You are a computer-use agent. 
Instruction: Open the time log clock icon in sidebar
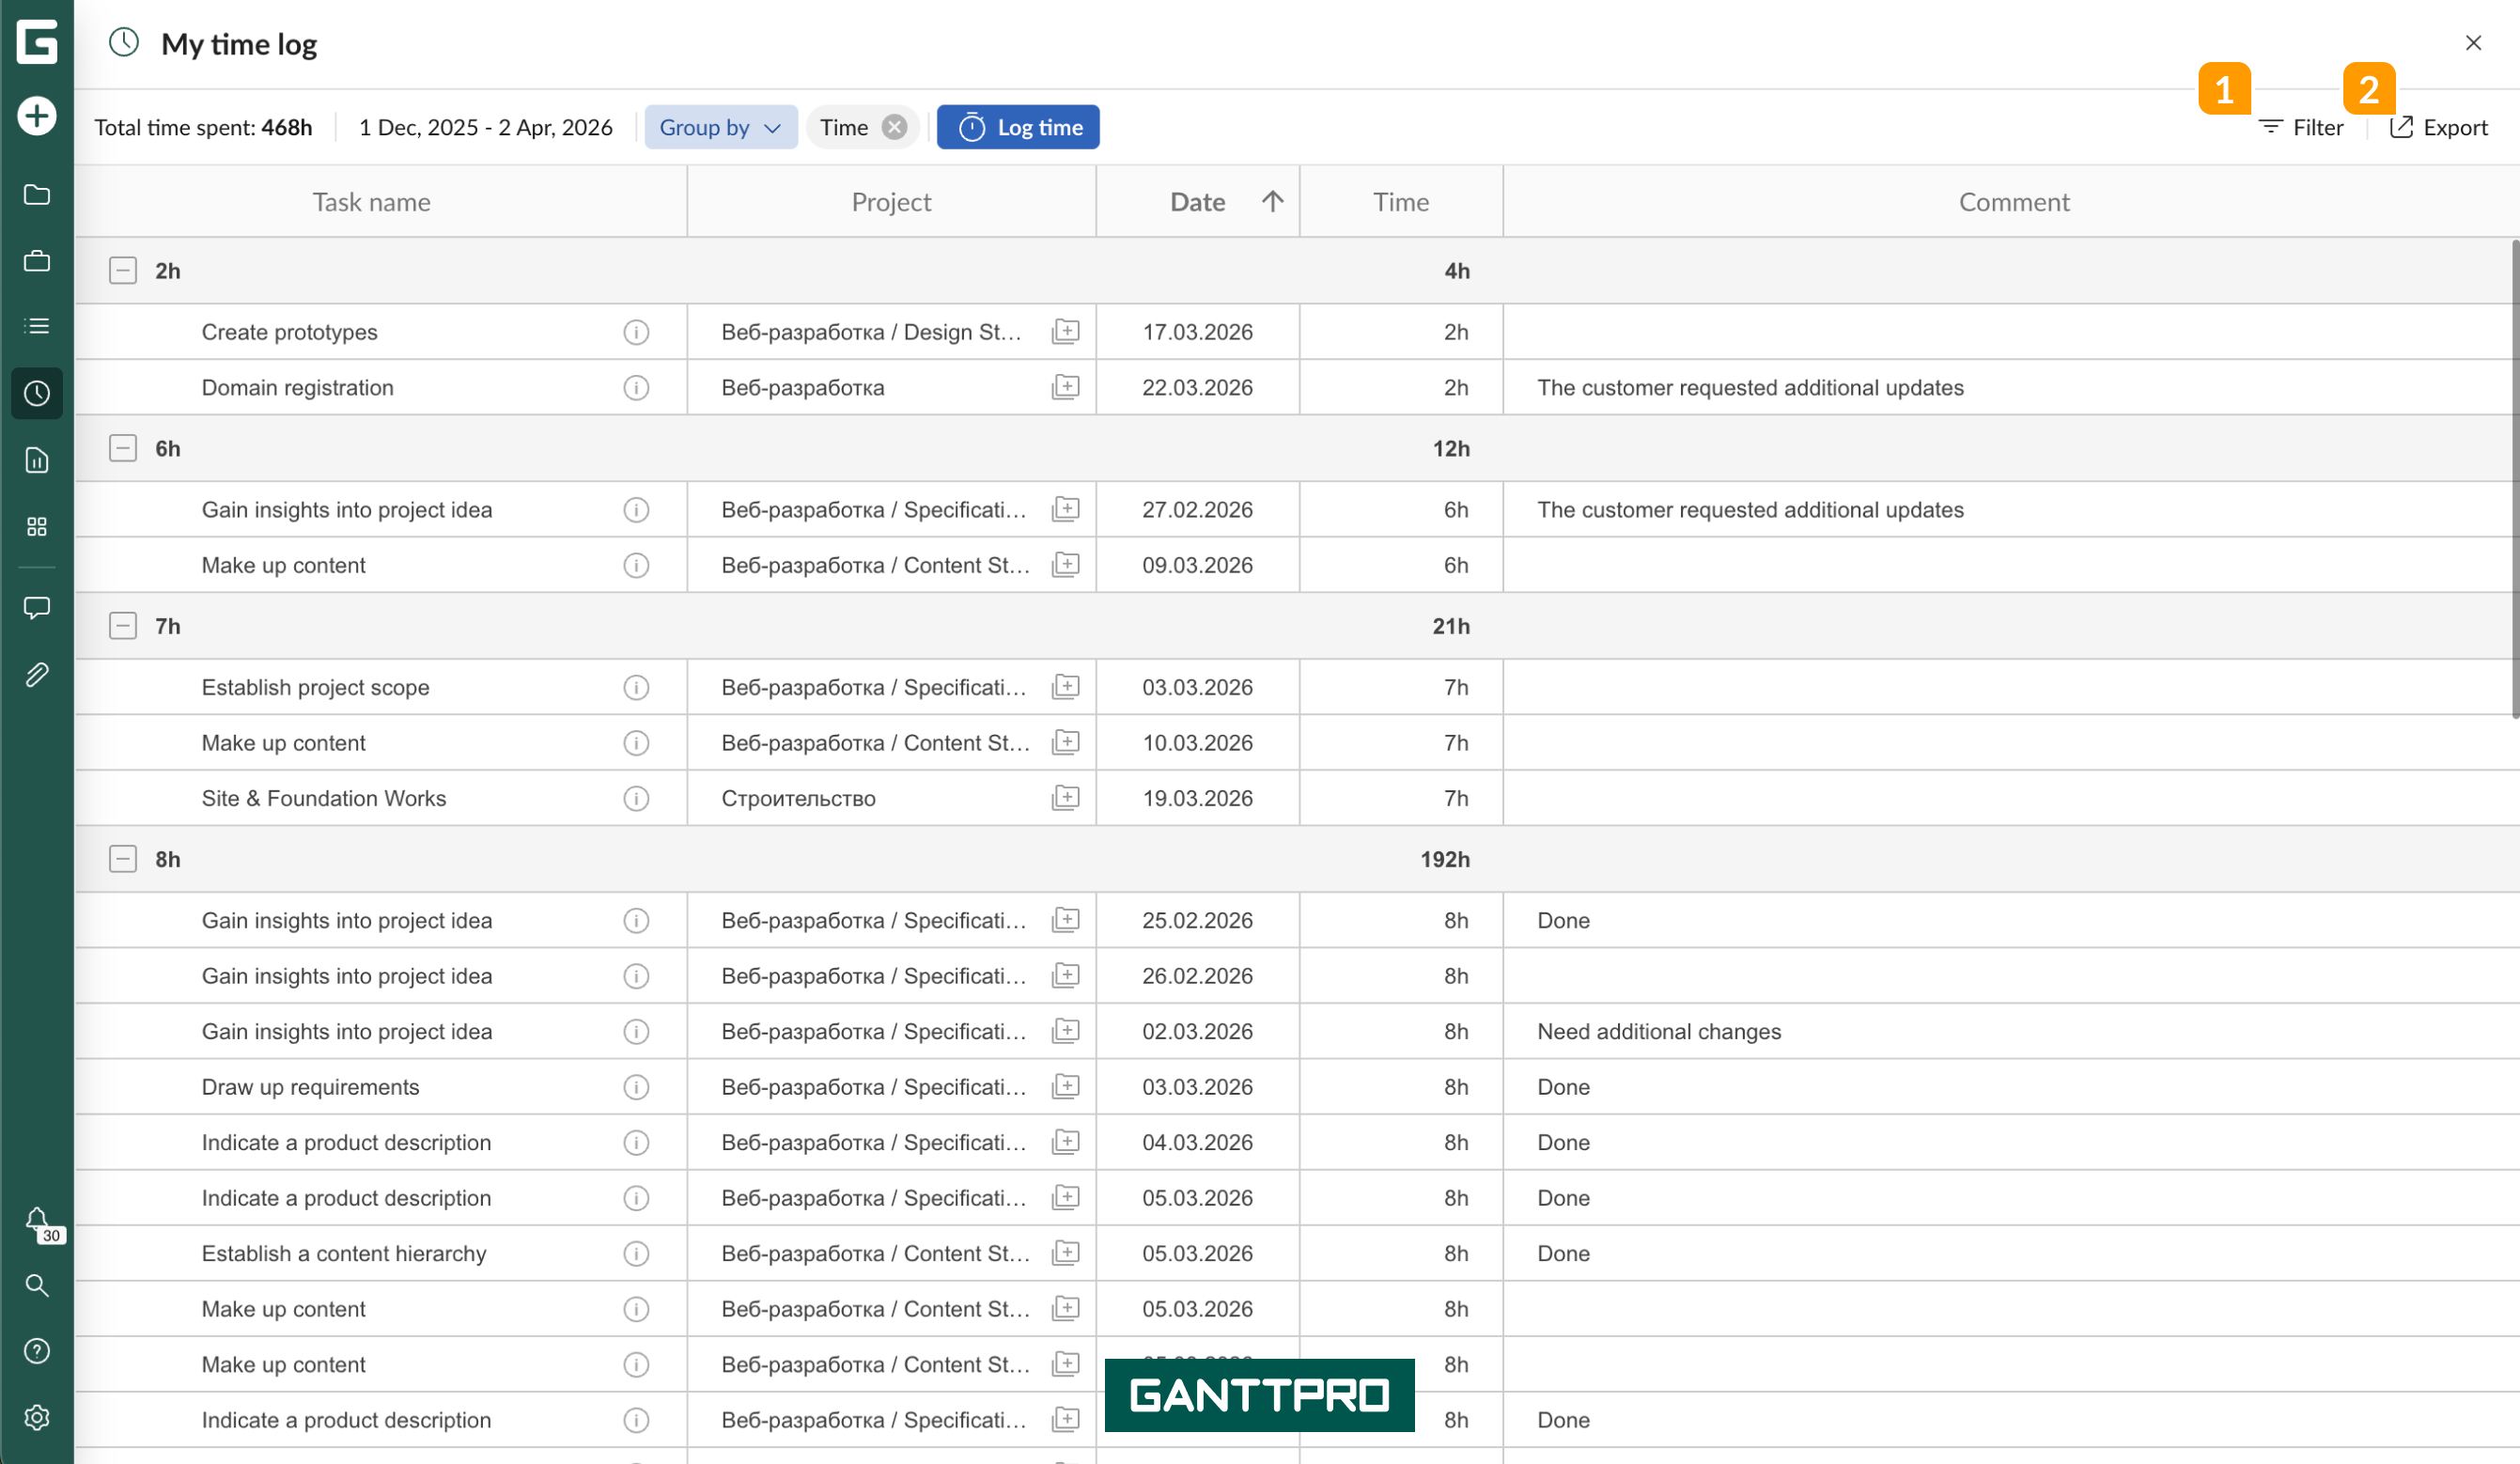point(37,393)
